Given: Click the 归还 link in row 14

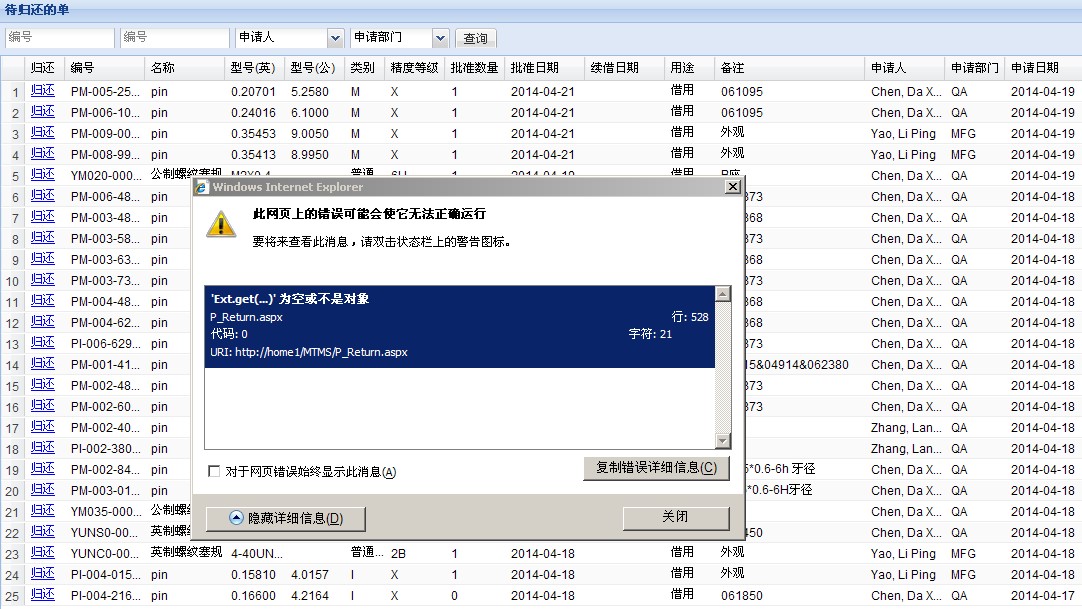Looking at the screenshot, I should point(42,363).
